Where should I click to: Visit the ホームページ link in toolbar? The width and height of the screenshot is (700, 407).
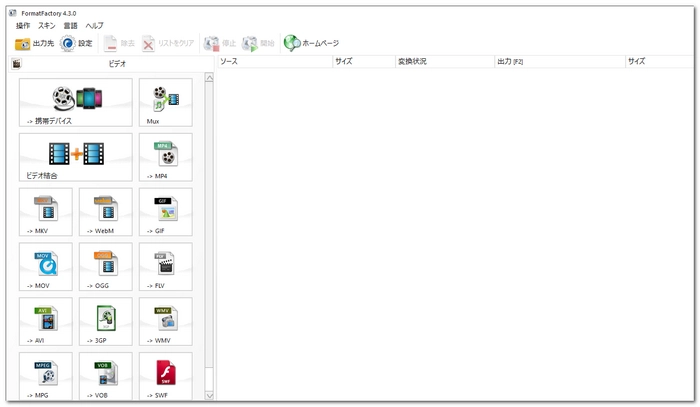(311, 43)
